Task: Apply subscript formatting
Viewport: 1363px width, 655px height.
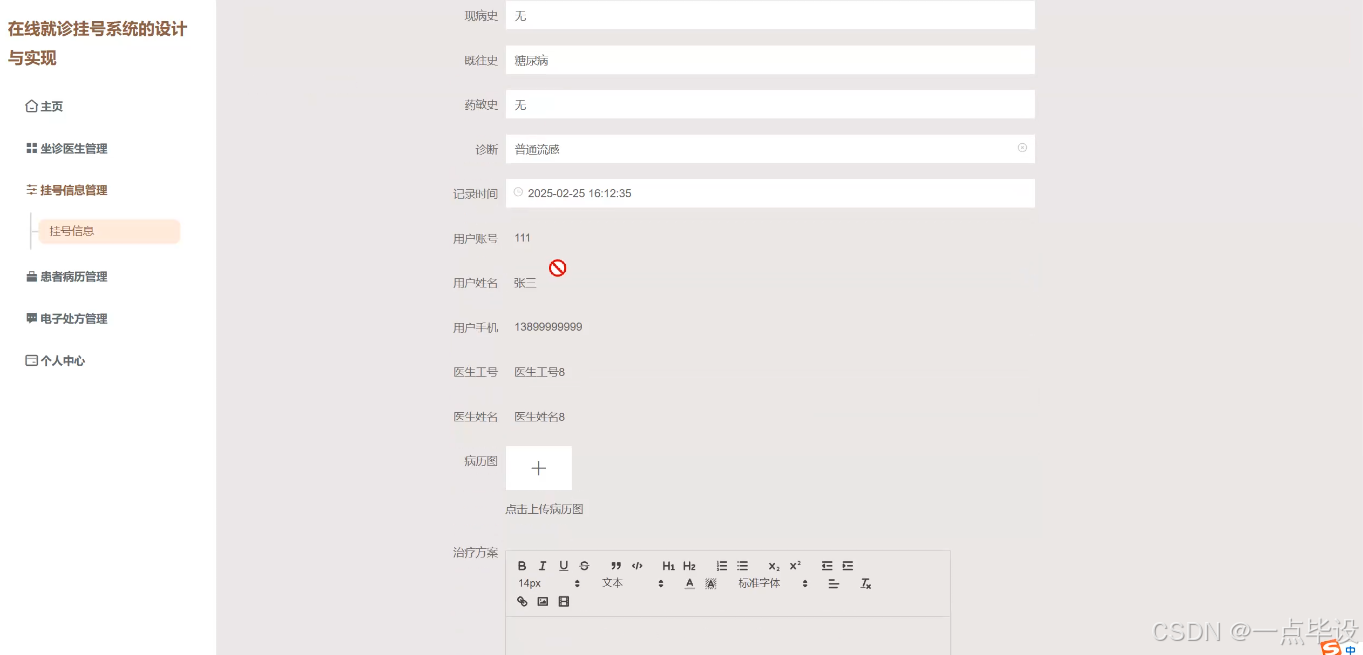Action: click(x=774, y=566)
